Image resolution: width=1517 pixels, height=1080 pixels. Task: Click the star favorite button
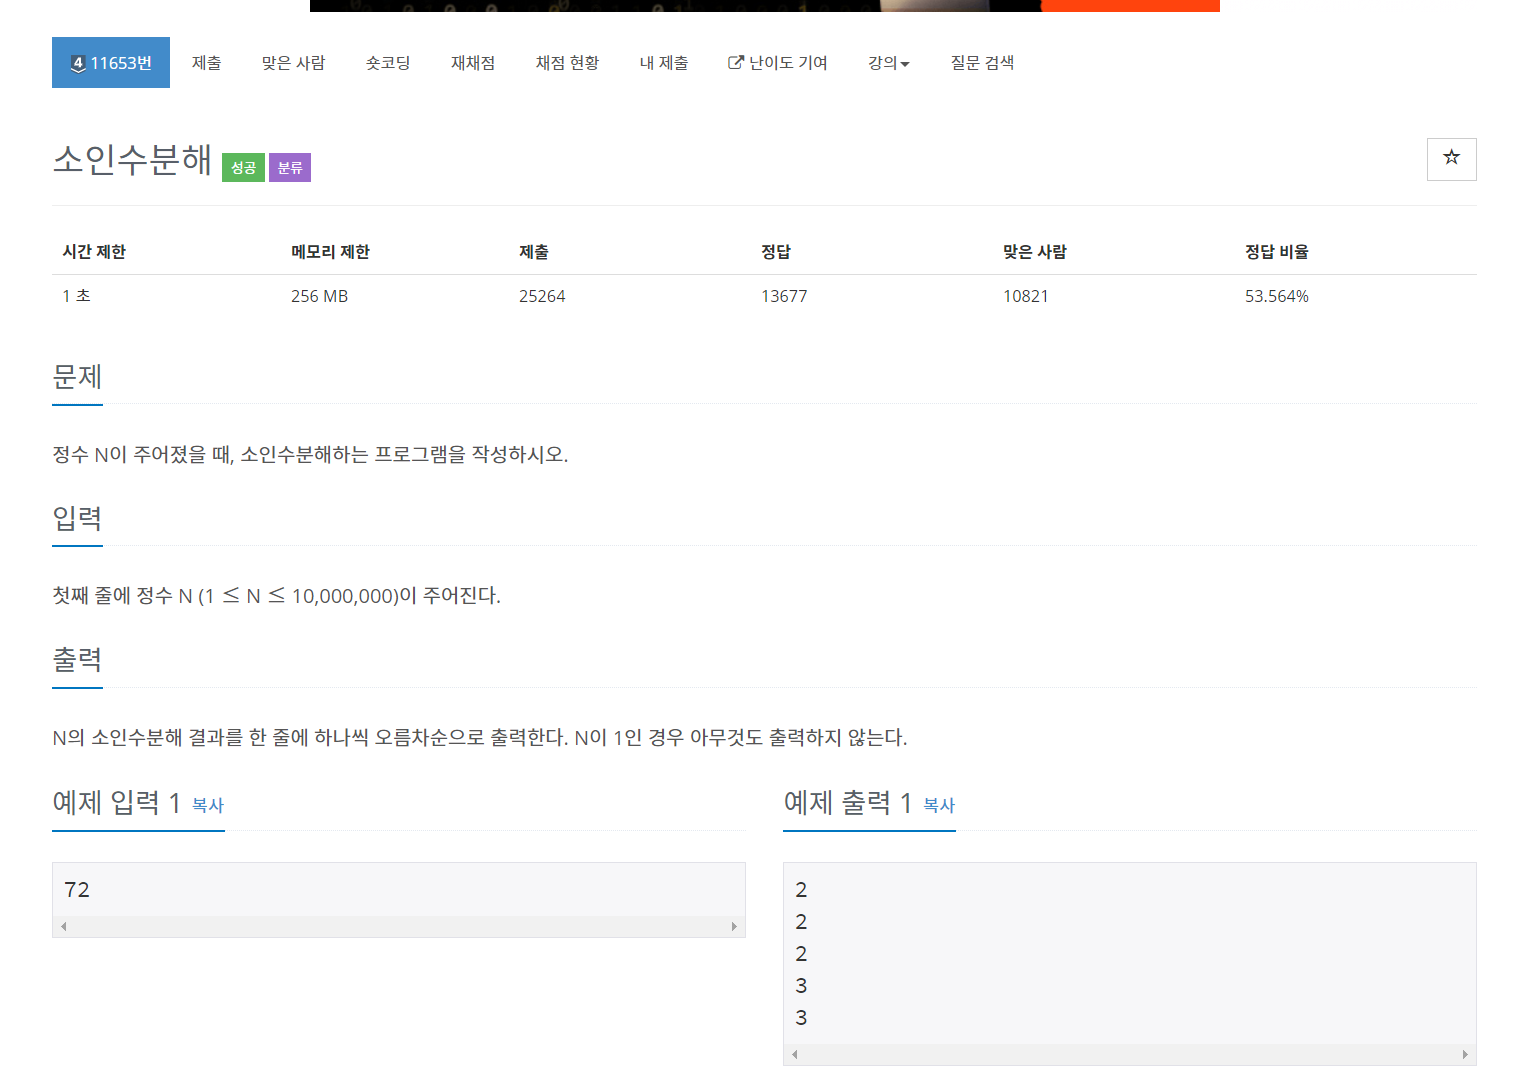pyautogui.click(x=1451, y=159)
